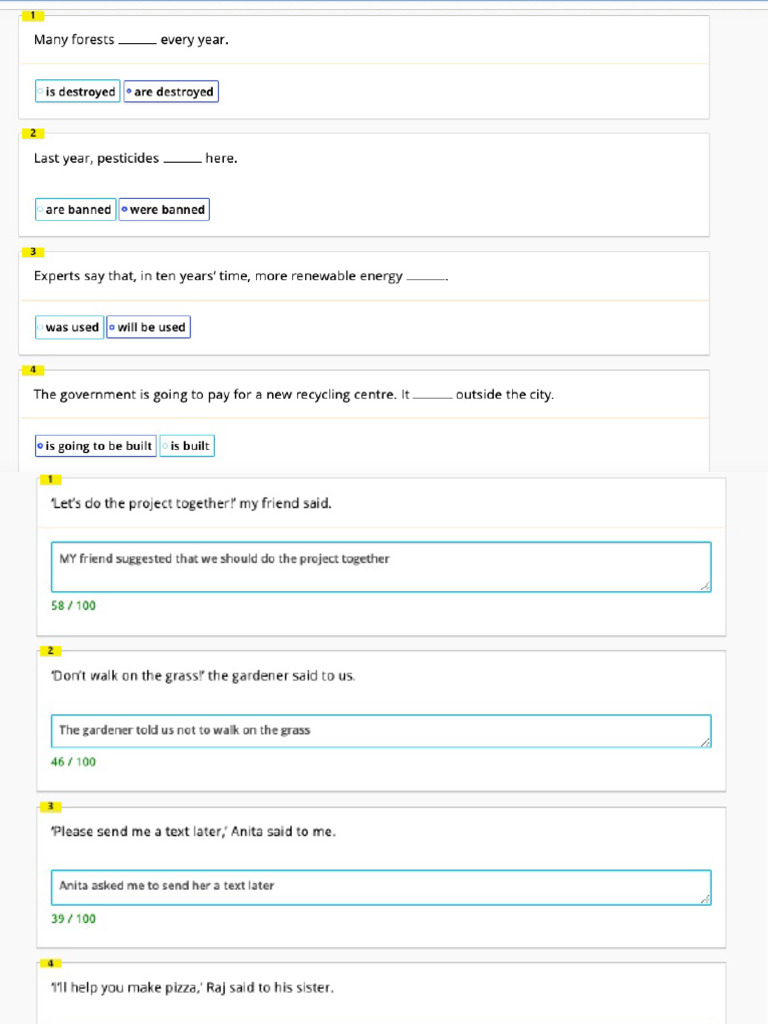The image size is (768, 1024).
Task: Click the '46 / 100' character counter
Action: click(x=73, y=762)
